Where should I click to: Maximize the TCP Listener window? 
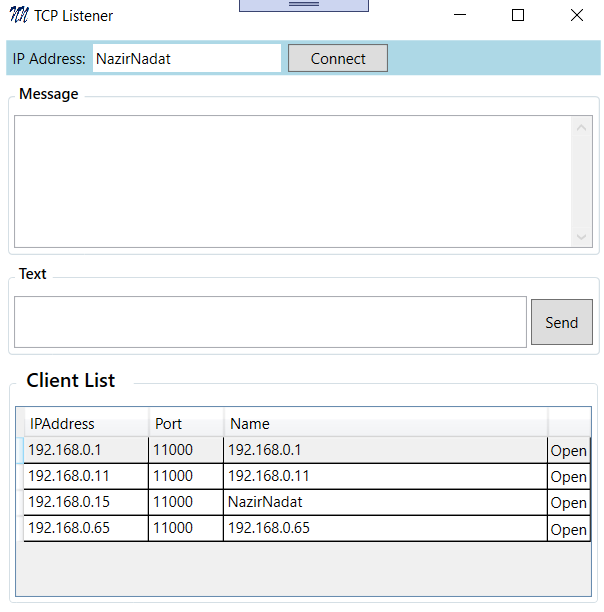(x=518, y=15)
